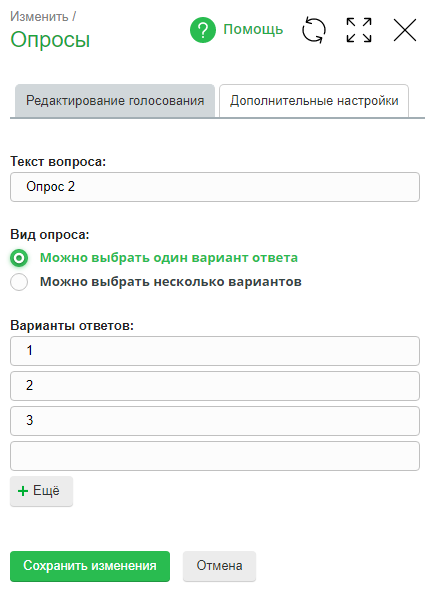This screenshot has width=433, height=595.
Task: Click the green plus icon beside Ещё
Action: 23,491
